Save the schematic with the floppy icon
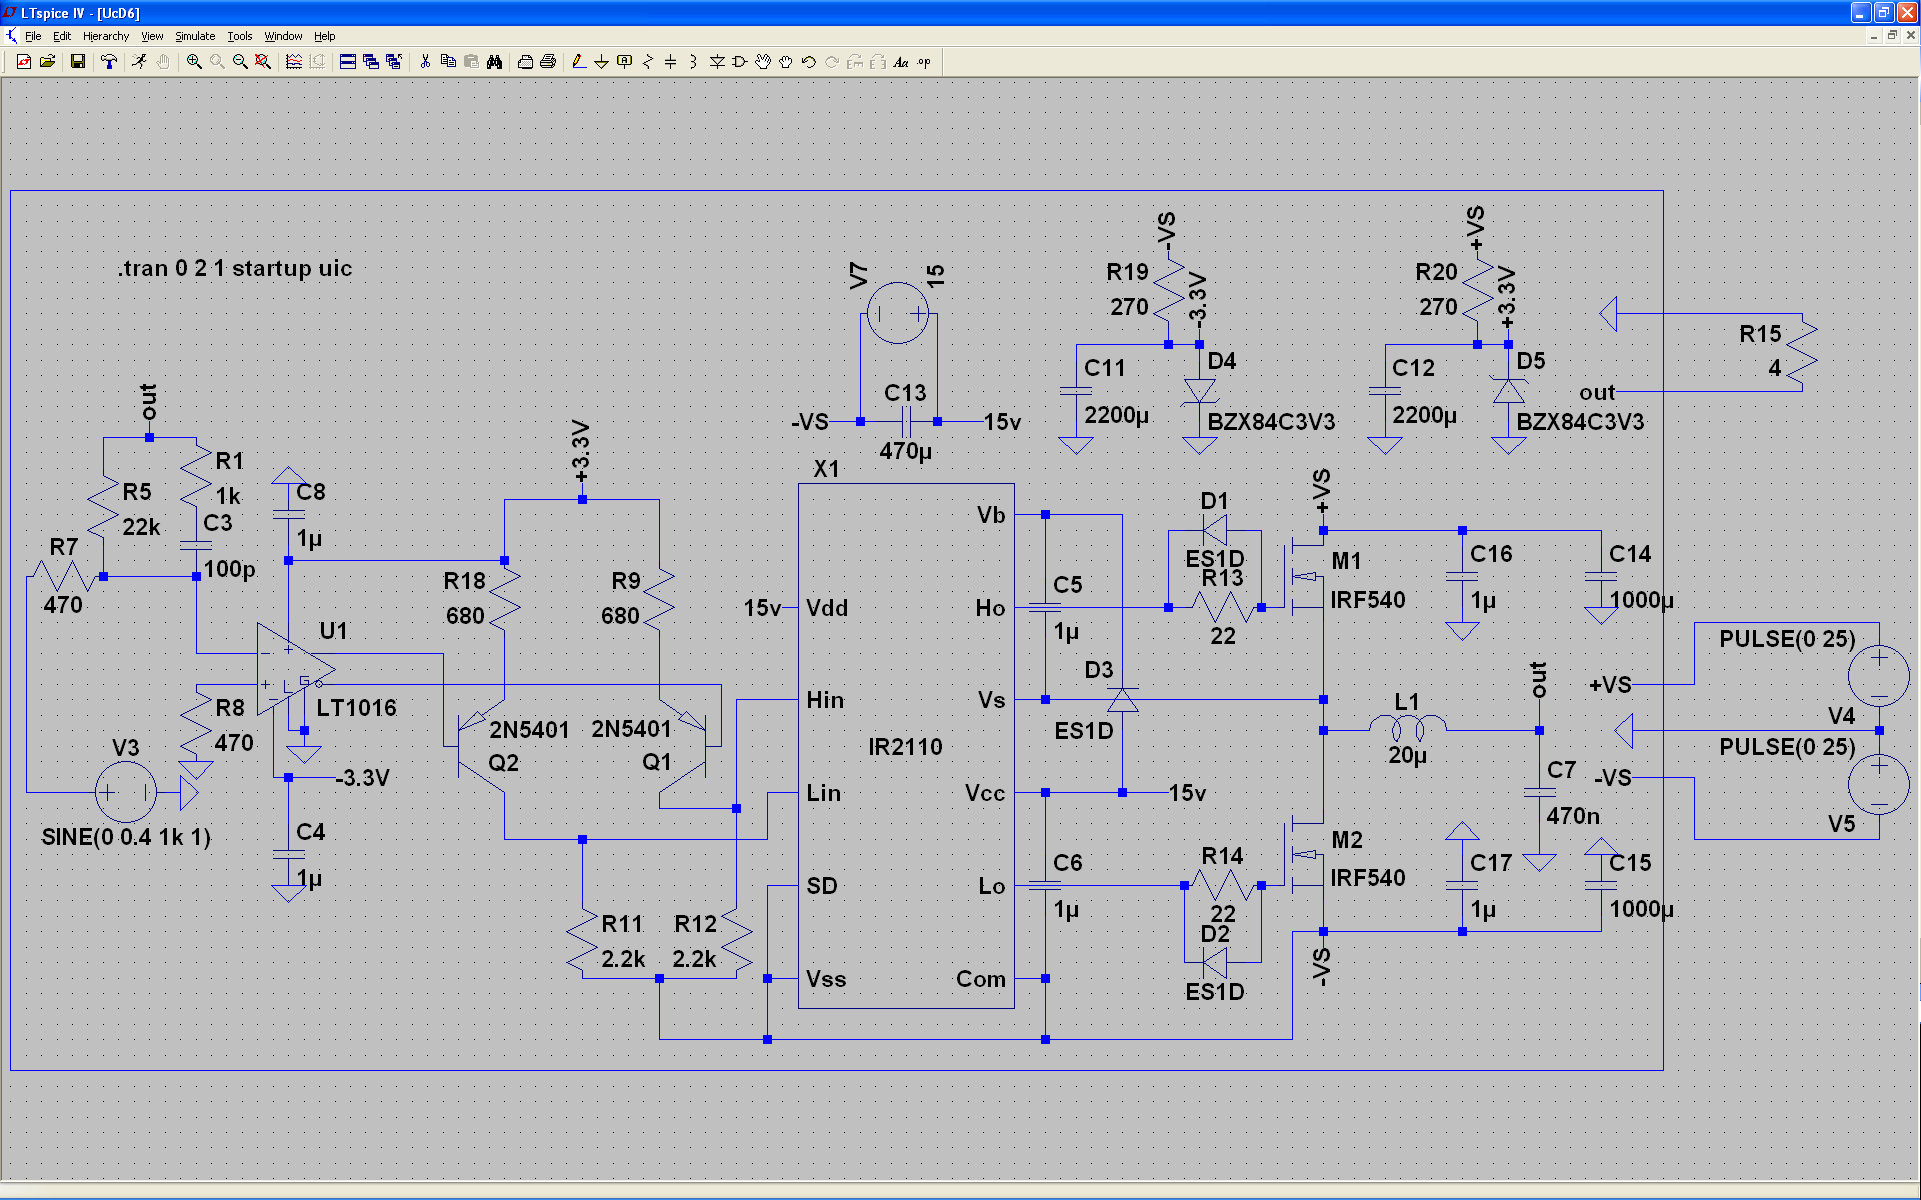The width and height of the screenshot is (1921, 1200). (x=77, y=62)
